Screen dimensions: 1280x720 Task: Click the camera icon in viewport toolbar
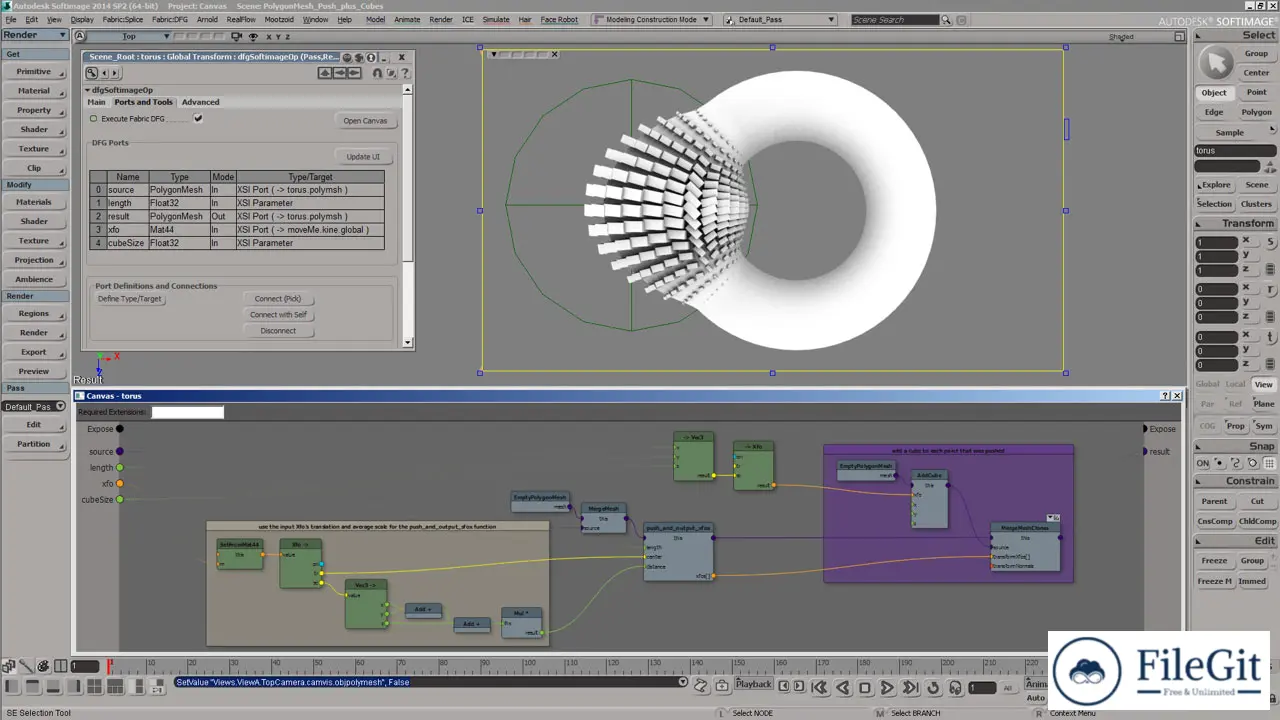point(237,37)
